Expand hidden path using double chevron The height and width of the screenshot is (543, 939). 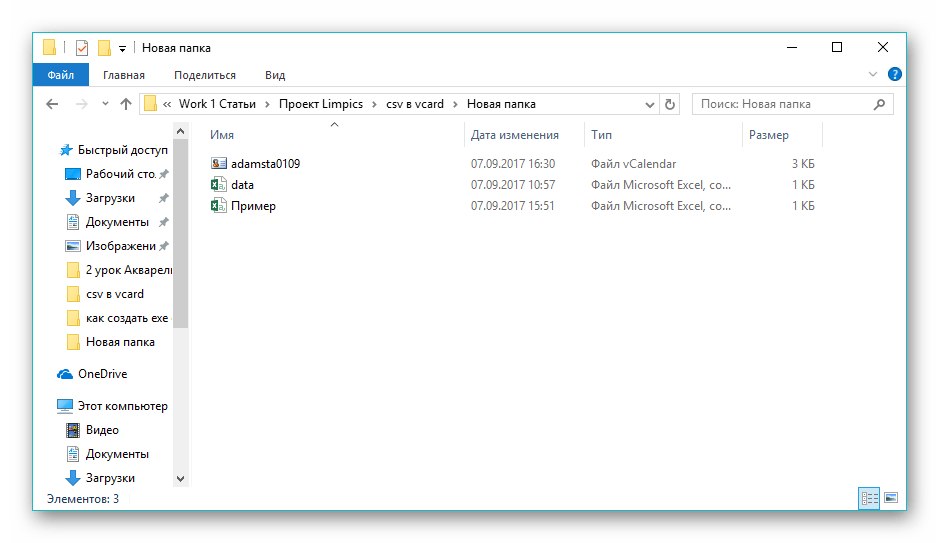point(167,104)
